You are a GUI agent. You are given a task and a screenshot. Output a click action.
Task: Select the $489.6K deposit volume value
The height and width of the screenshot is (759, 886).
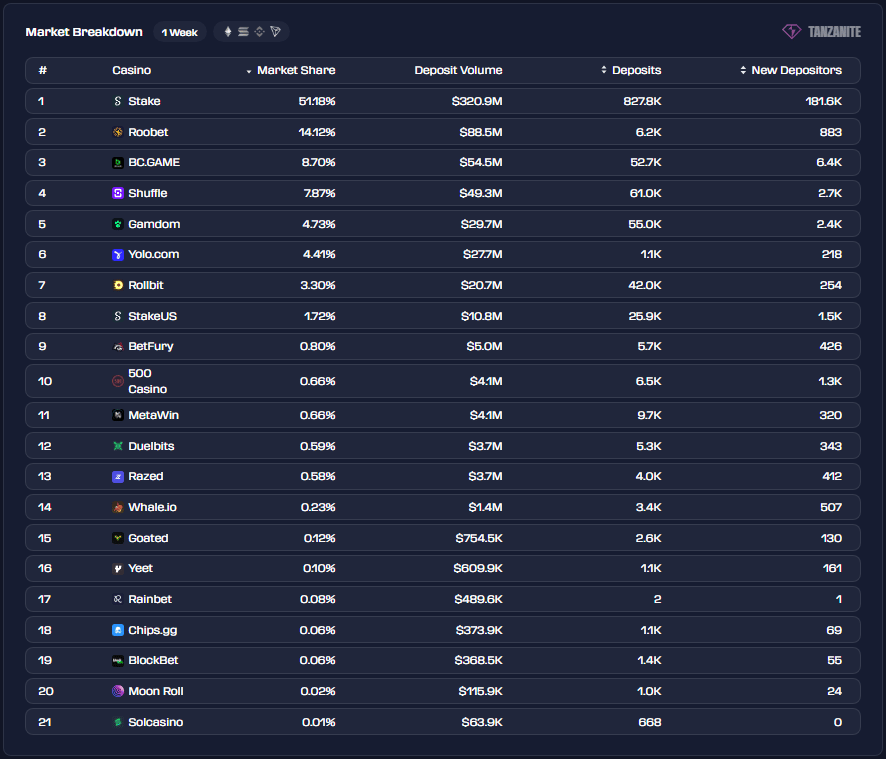(479, 599)
